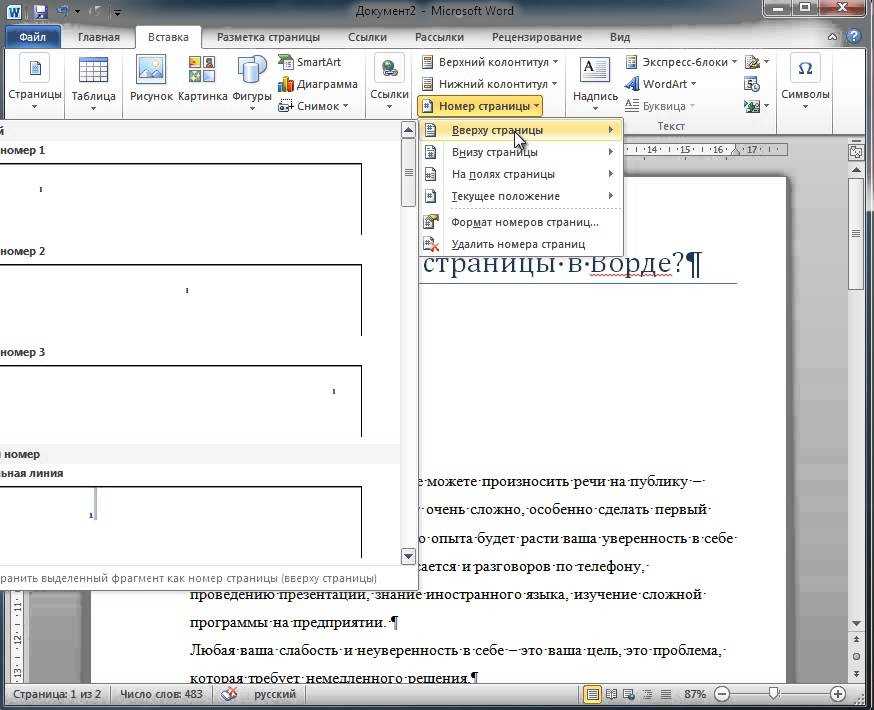Click the Текущее положение menu icon

430,196
